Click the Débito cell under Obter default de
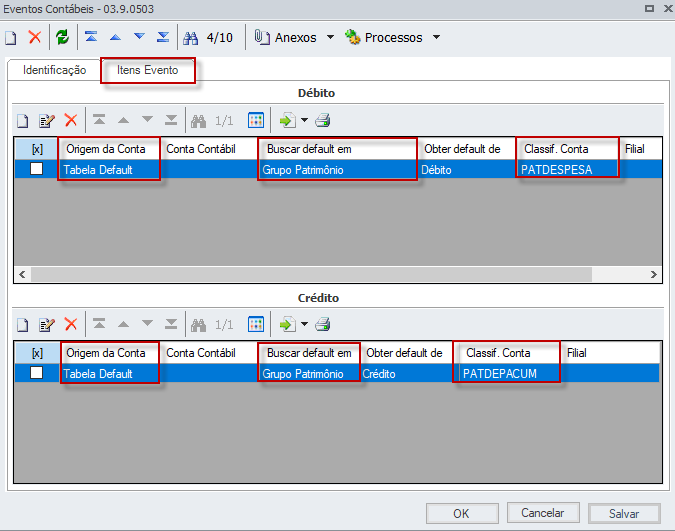 click(466, 170)
